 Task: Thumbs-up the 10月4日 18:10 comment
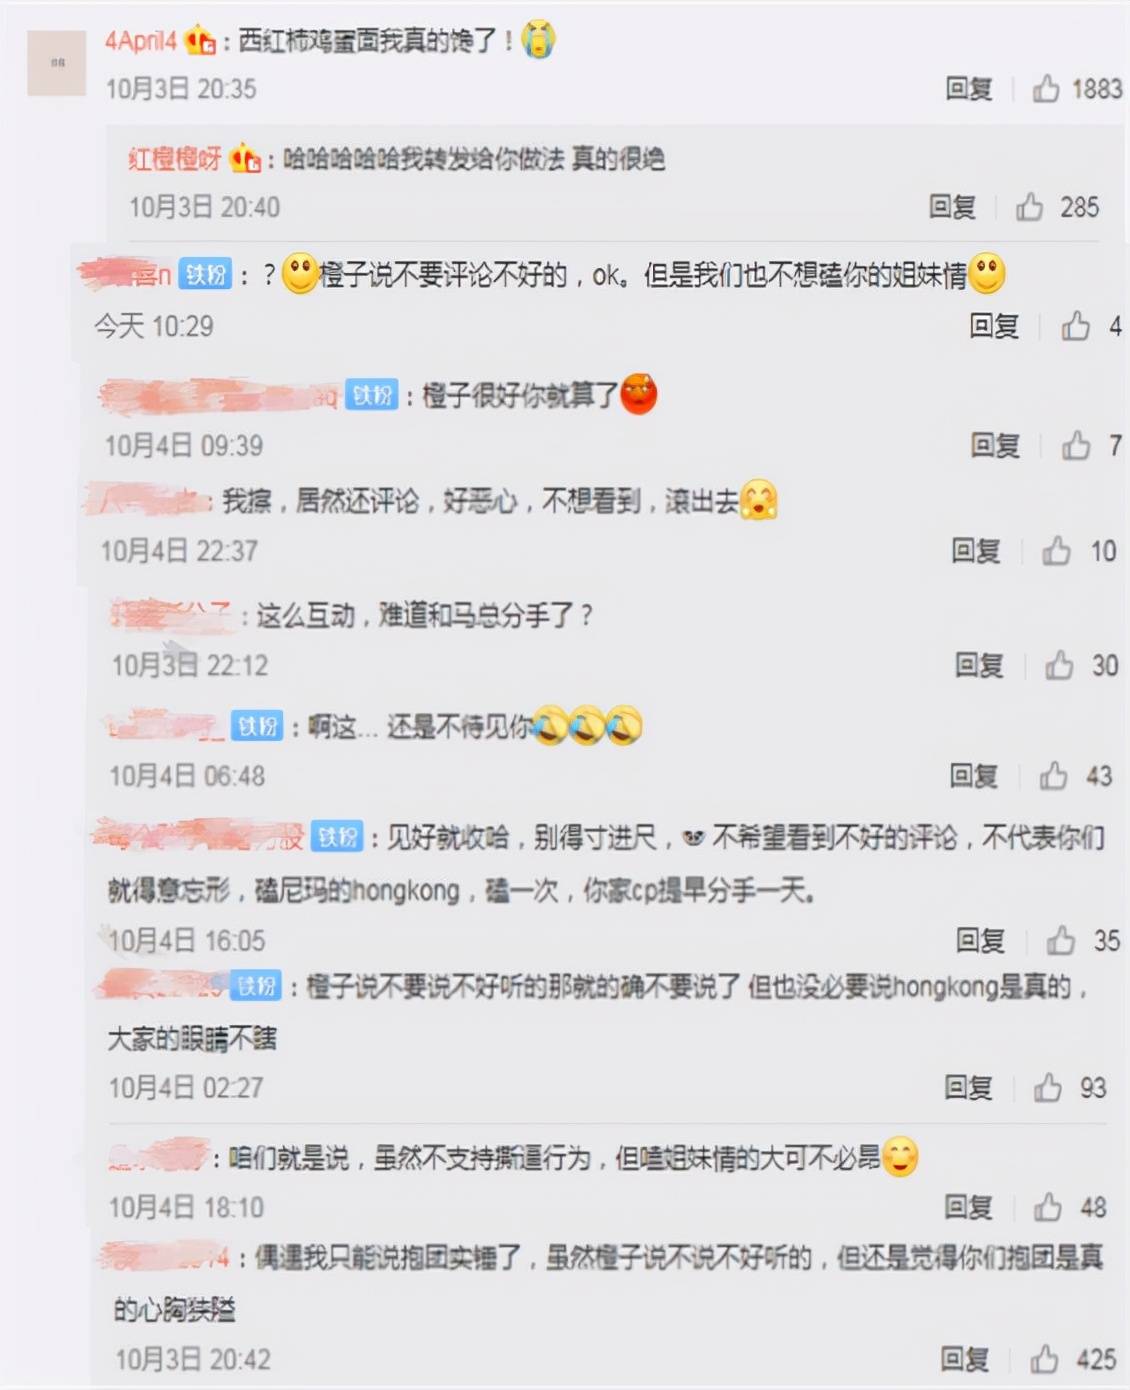[x=1048, y=1207]
